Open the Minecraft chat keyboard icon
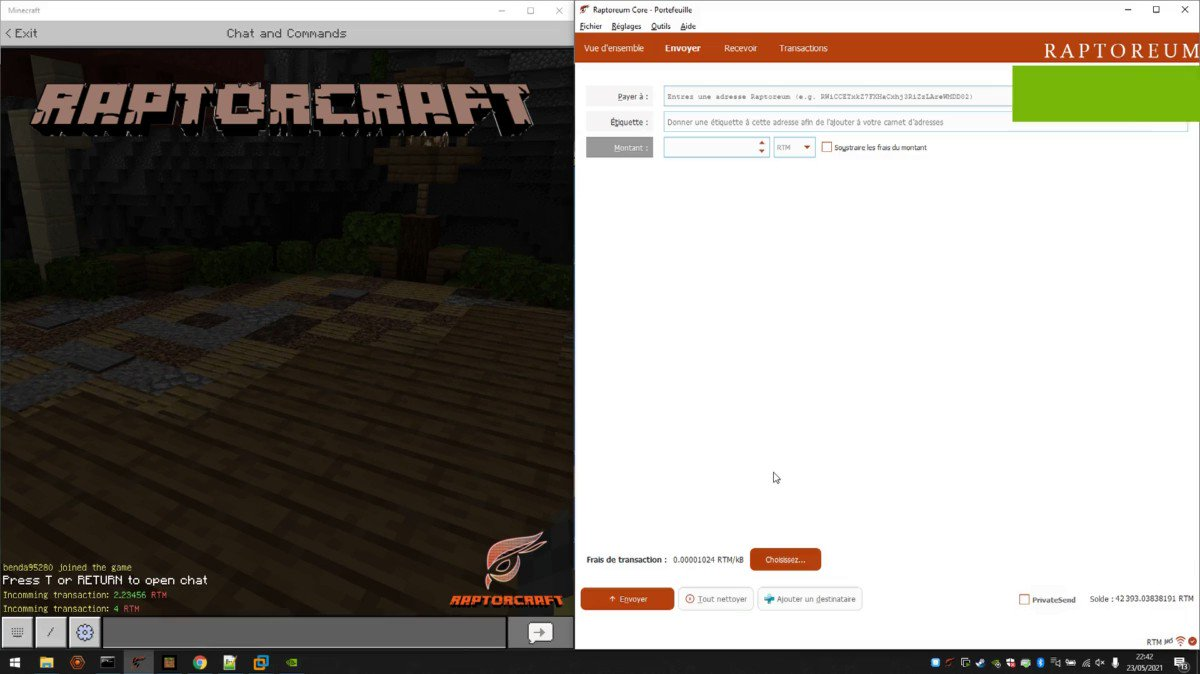Viewport: 1200px width, 674px height. click(18, 632)
